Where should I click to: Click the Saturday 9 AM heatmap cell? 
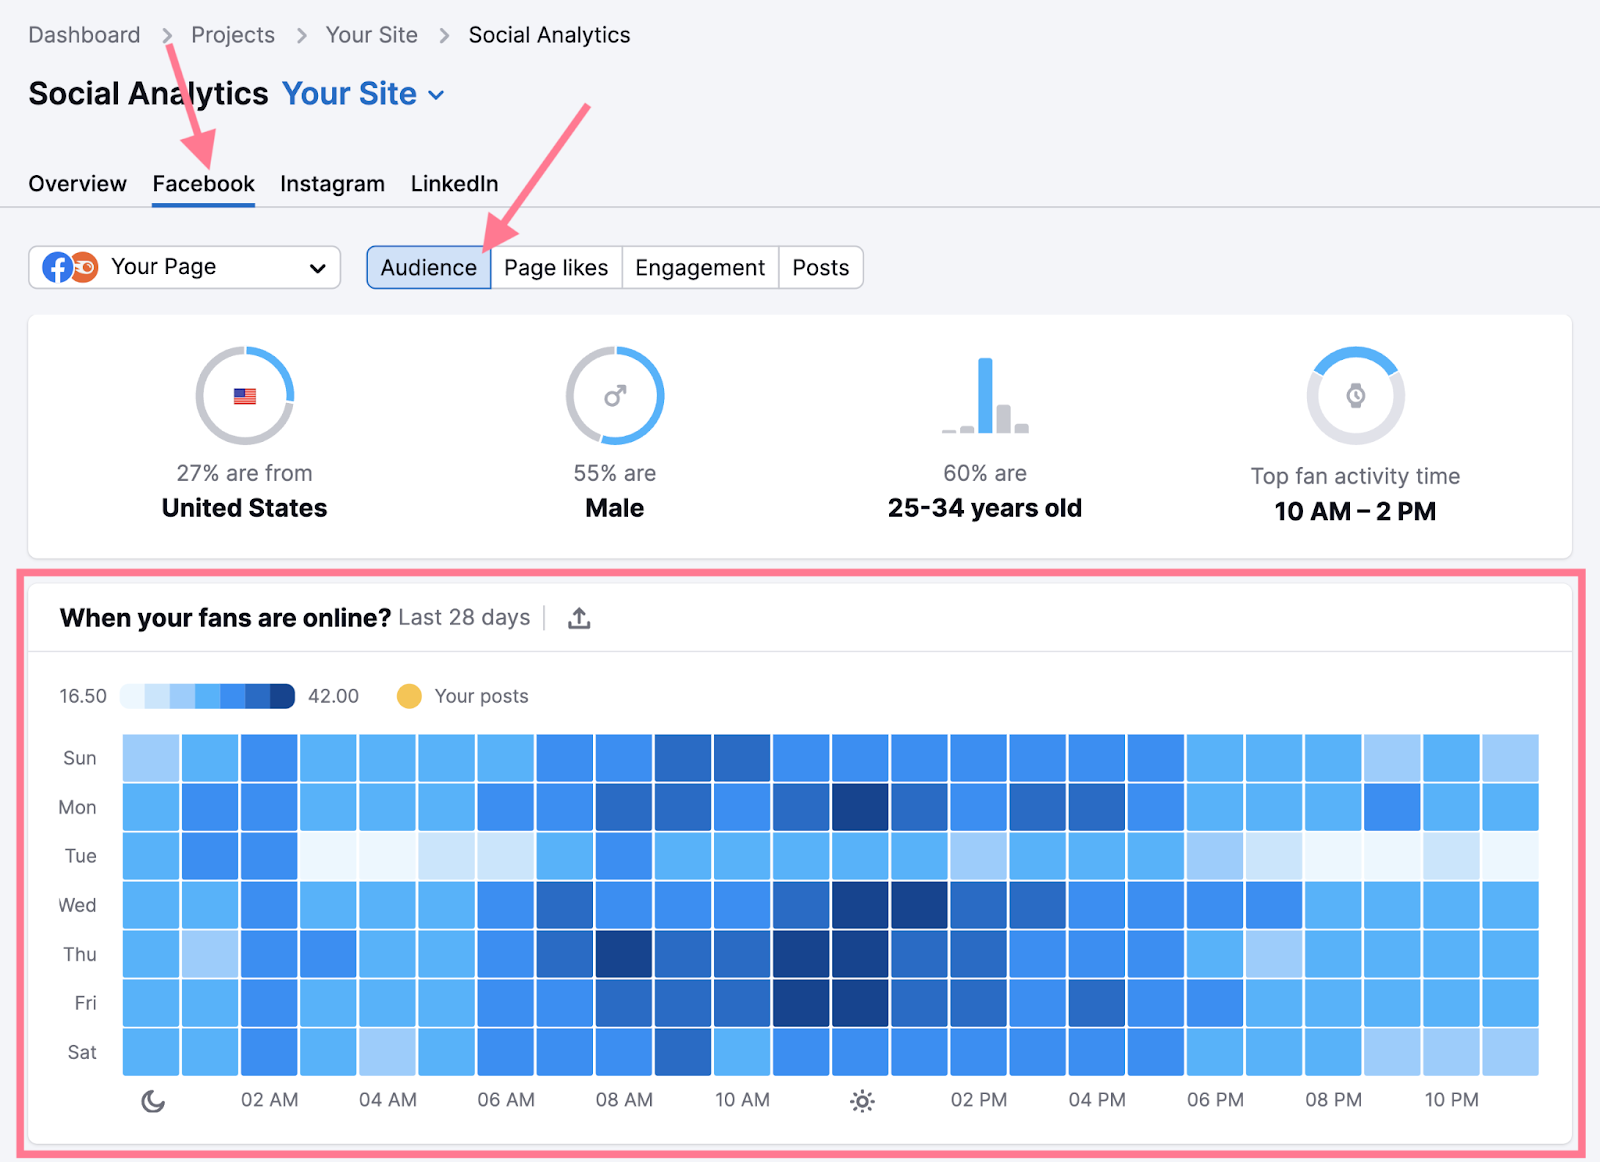[683, 1052]
